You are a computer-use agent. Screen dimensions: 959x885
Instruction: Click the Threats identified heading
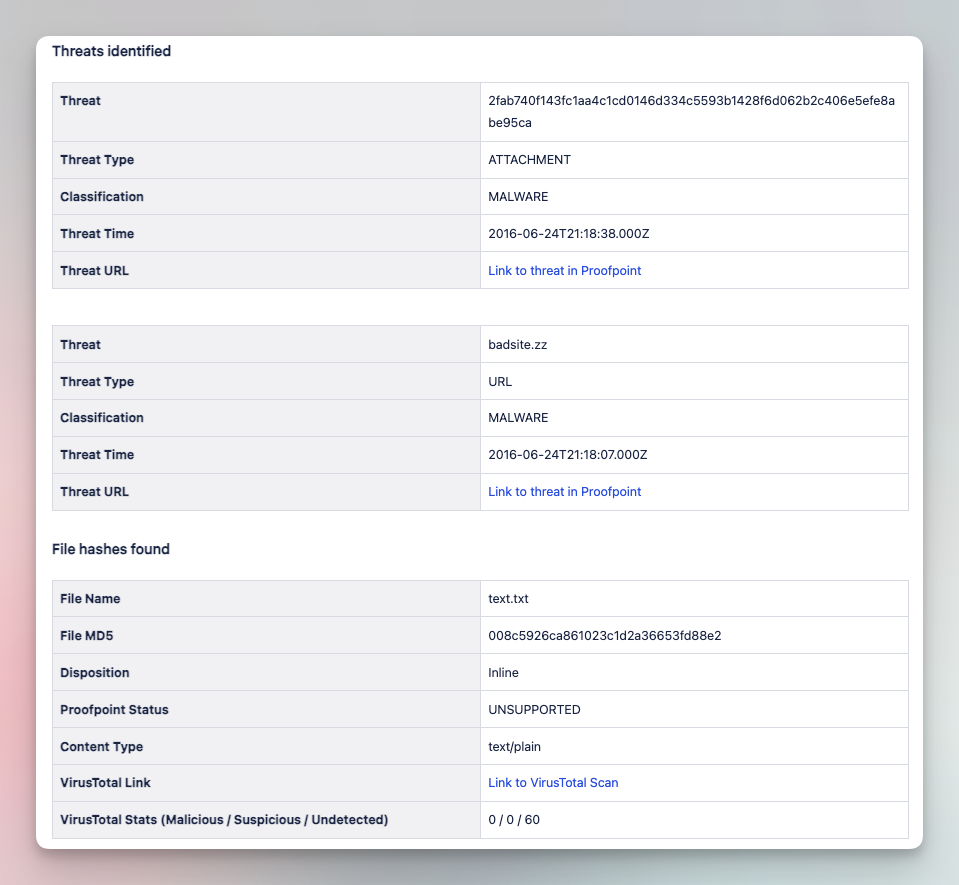[111, 51]
